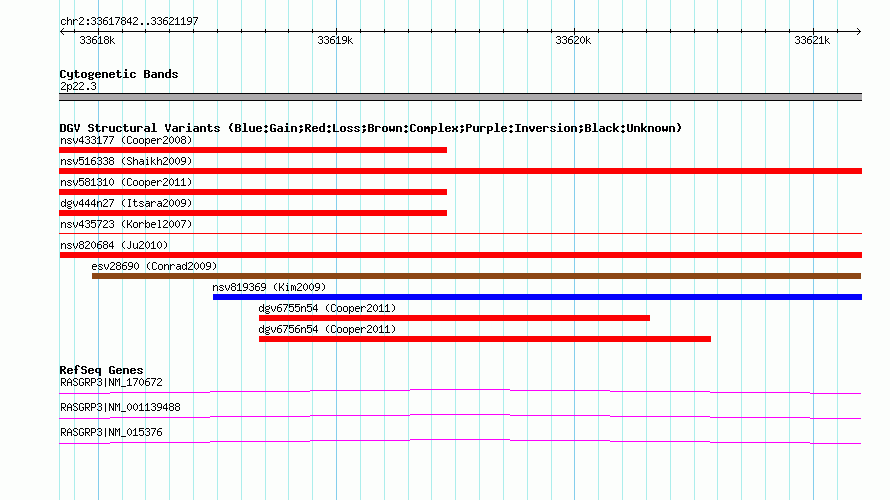Open nsv435723 (Korbel2007) variant label
The width and height of the screenshot is (890, 500).
click(x=126, y=224)
